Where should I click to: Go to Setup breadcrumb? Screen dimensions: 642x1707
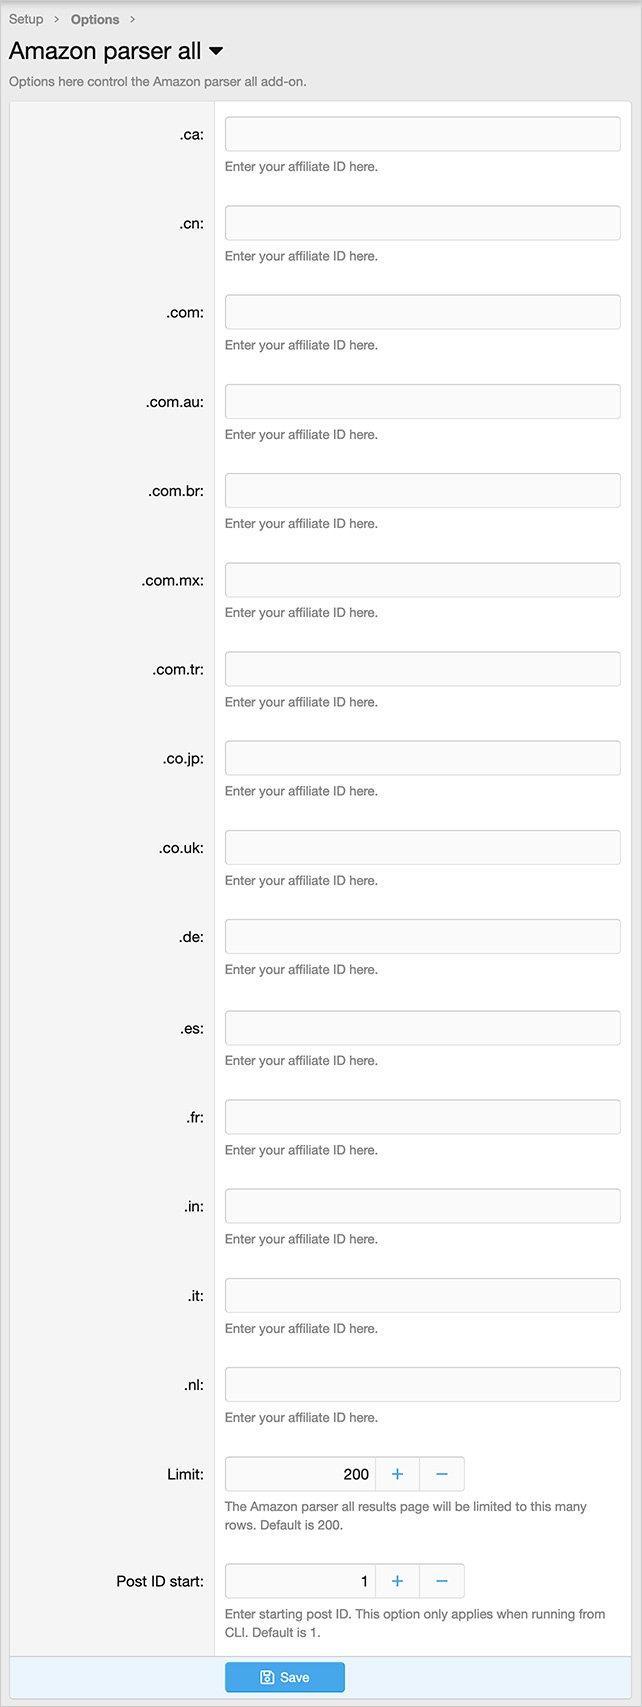(x=26, y=19)
